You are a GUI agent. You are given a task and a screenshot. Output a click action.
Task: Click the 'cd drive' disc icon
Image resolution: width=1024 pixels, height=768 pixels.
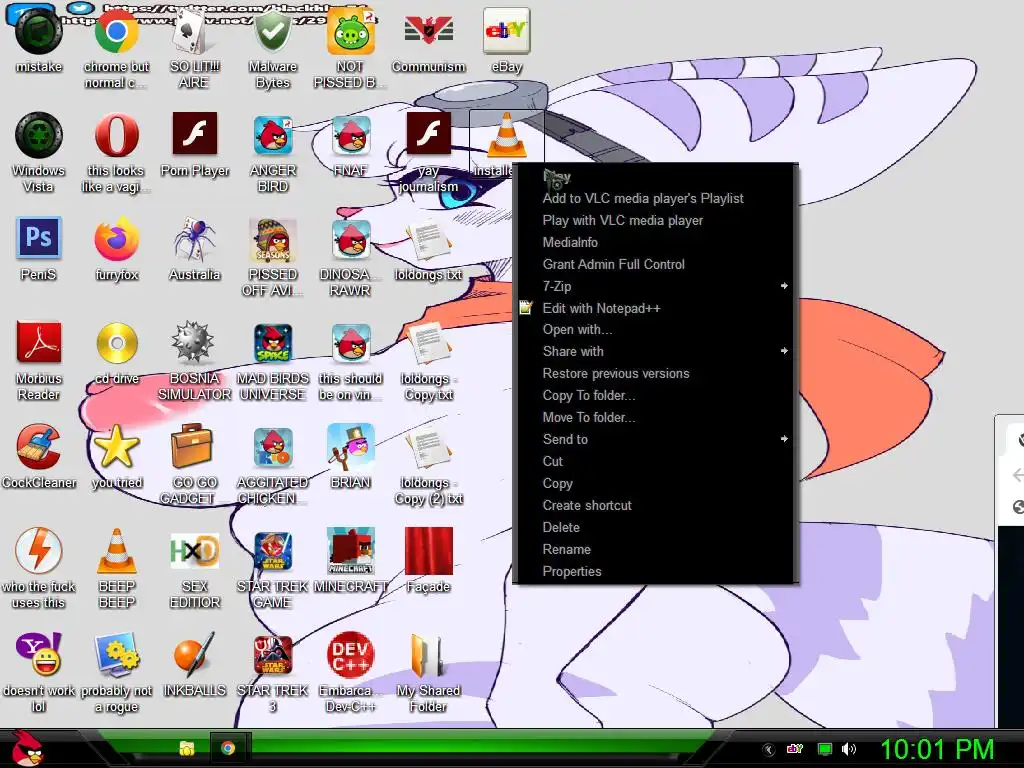click(116, 343)
